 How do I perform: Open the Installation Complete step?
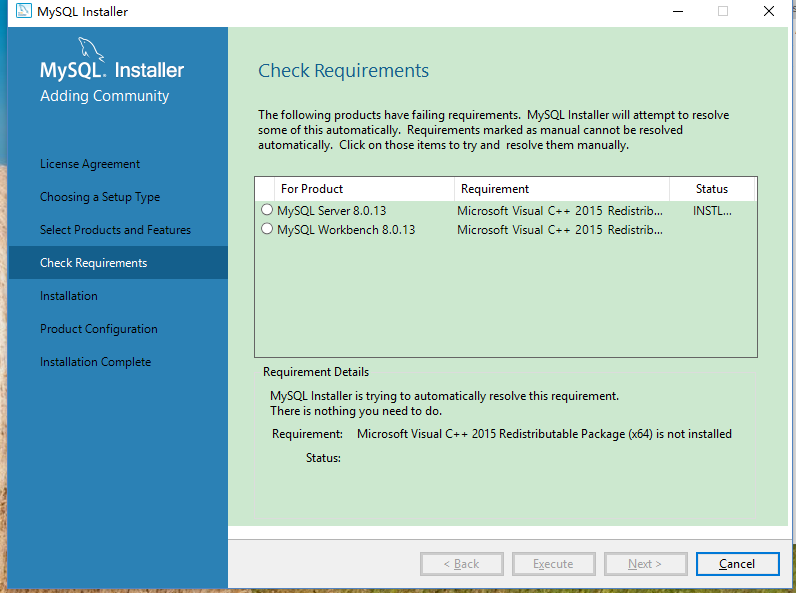click(x=95, y=362)
